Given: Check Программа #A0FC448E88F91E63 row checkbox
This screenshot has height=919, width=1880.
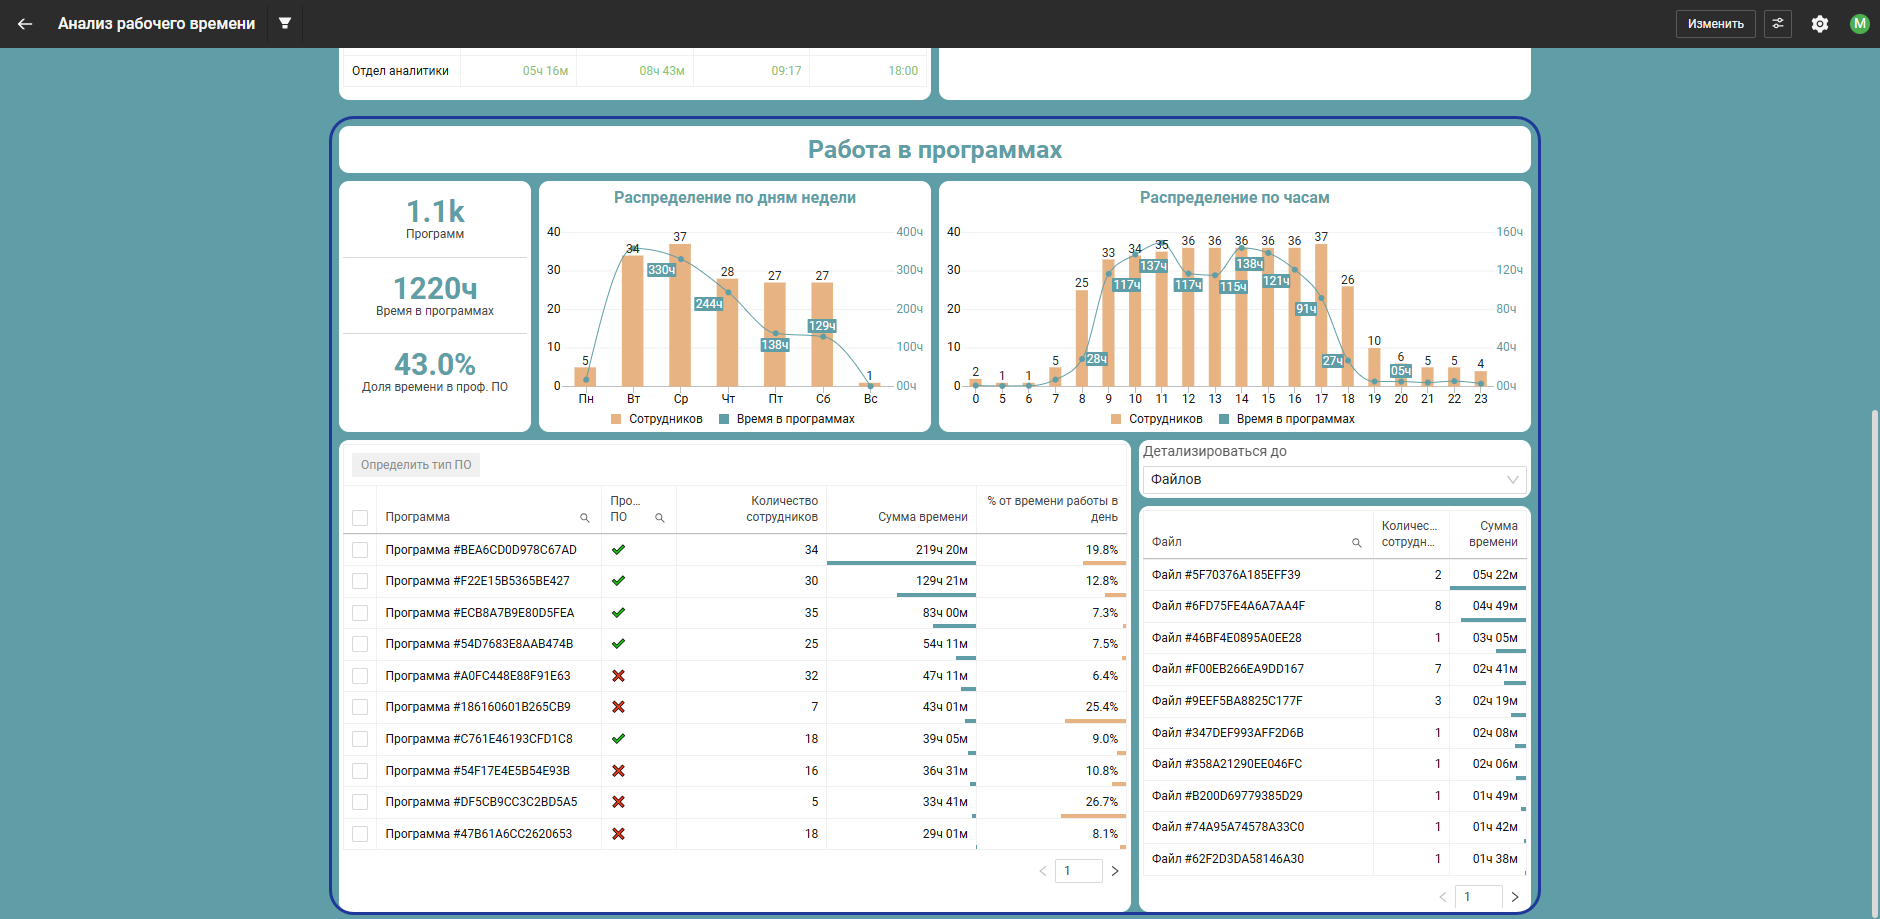Looking at the screenshot, I should pos(360,676).
